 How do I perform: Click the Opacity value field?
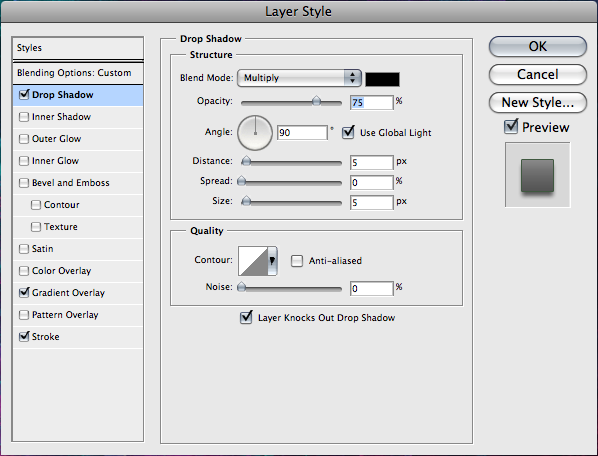click(371, 103)
